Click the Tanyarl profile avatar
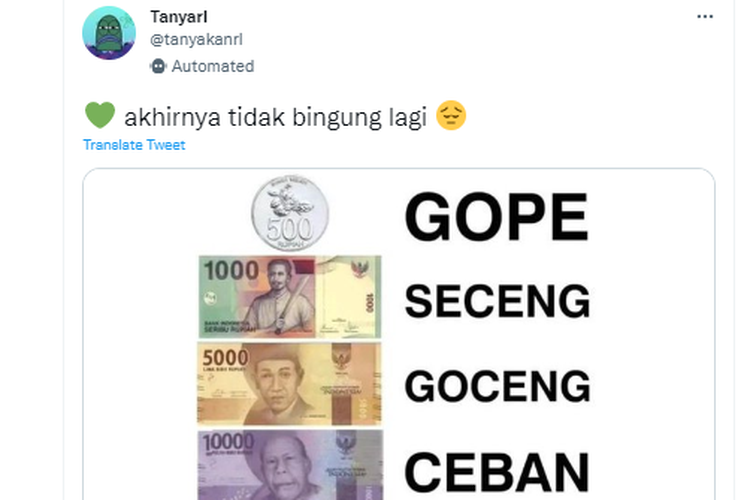Screen dimensions: 750x500 (109, 33)
